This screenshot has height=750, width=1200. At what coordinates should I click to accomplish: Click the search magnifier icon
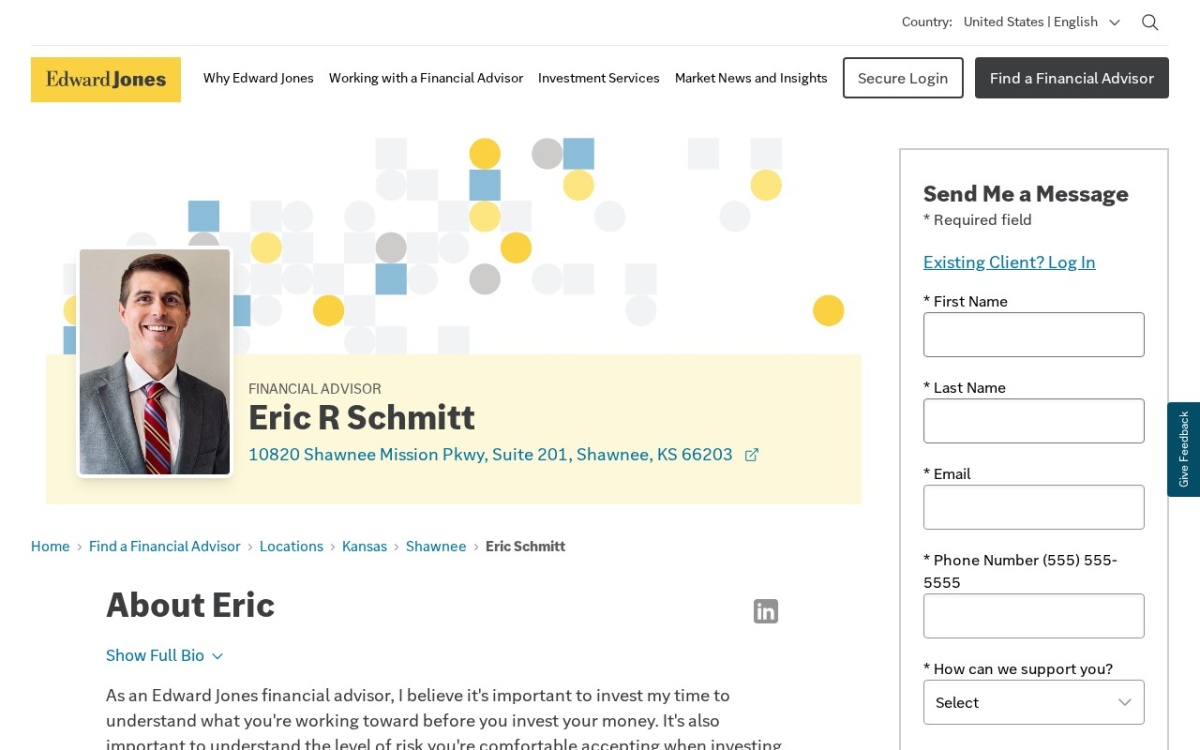(x=1150, y=22)
